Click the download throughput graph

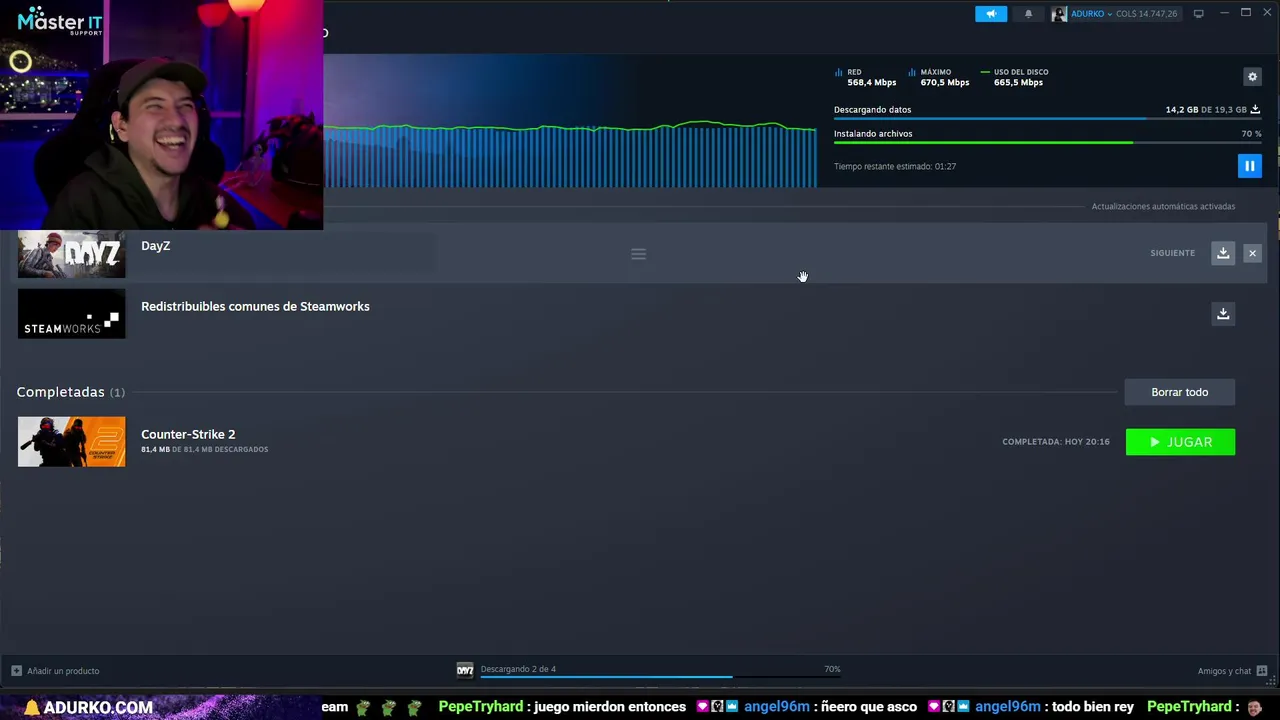570,155
